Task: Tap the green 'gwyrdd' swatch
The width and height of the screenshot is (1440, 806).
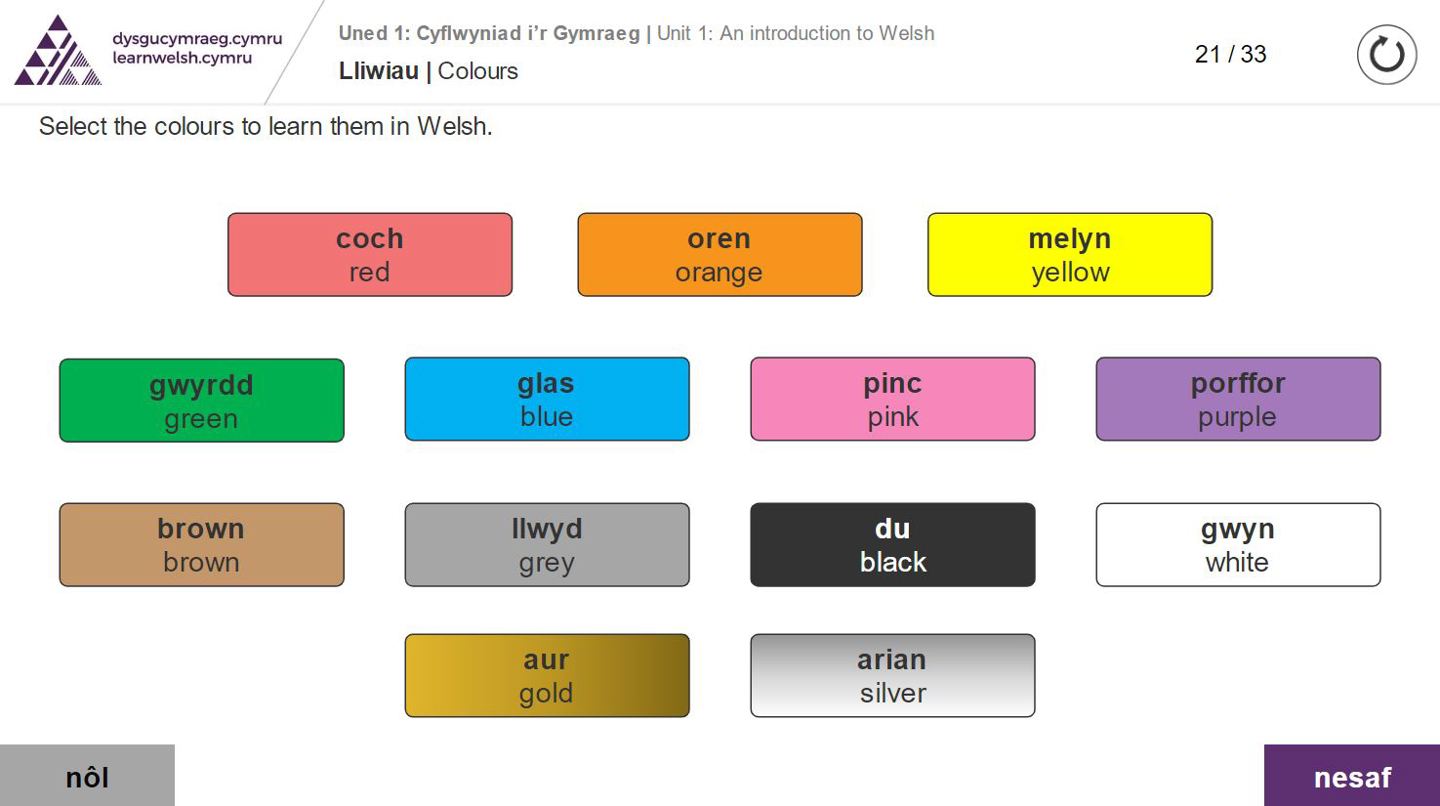Action: [x=201, y=400]
